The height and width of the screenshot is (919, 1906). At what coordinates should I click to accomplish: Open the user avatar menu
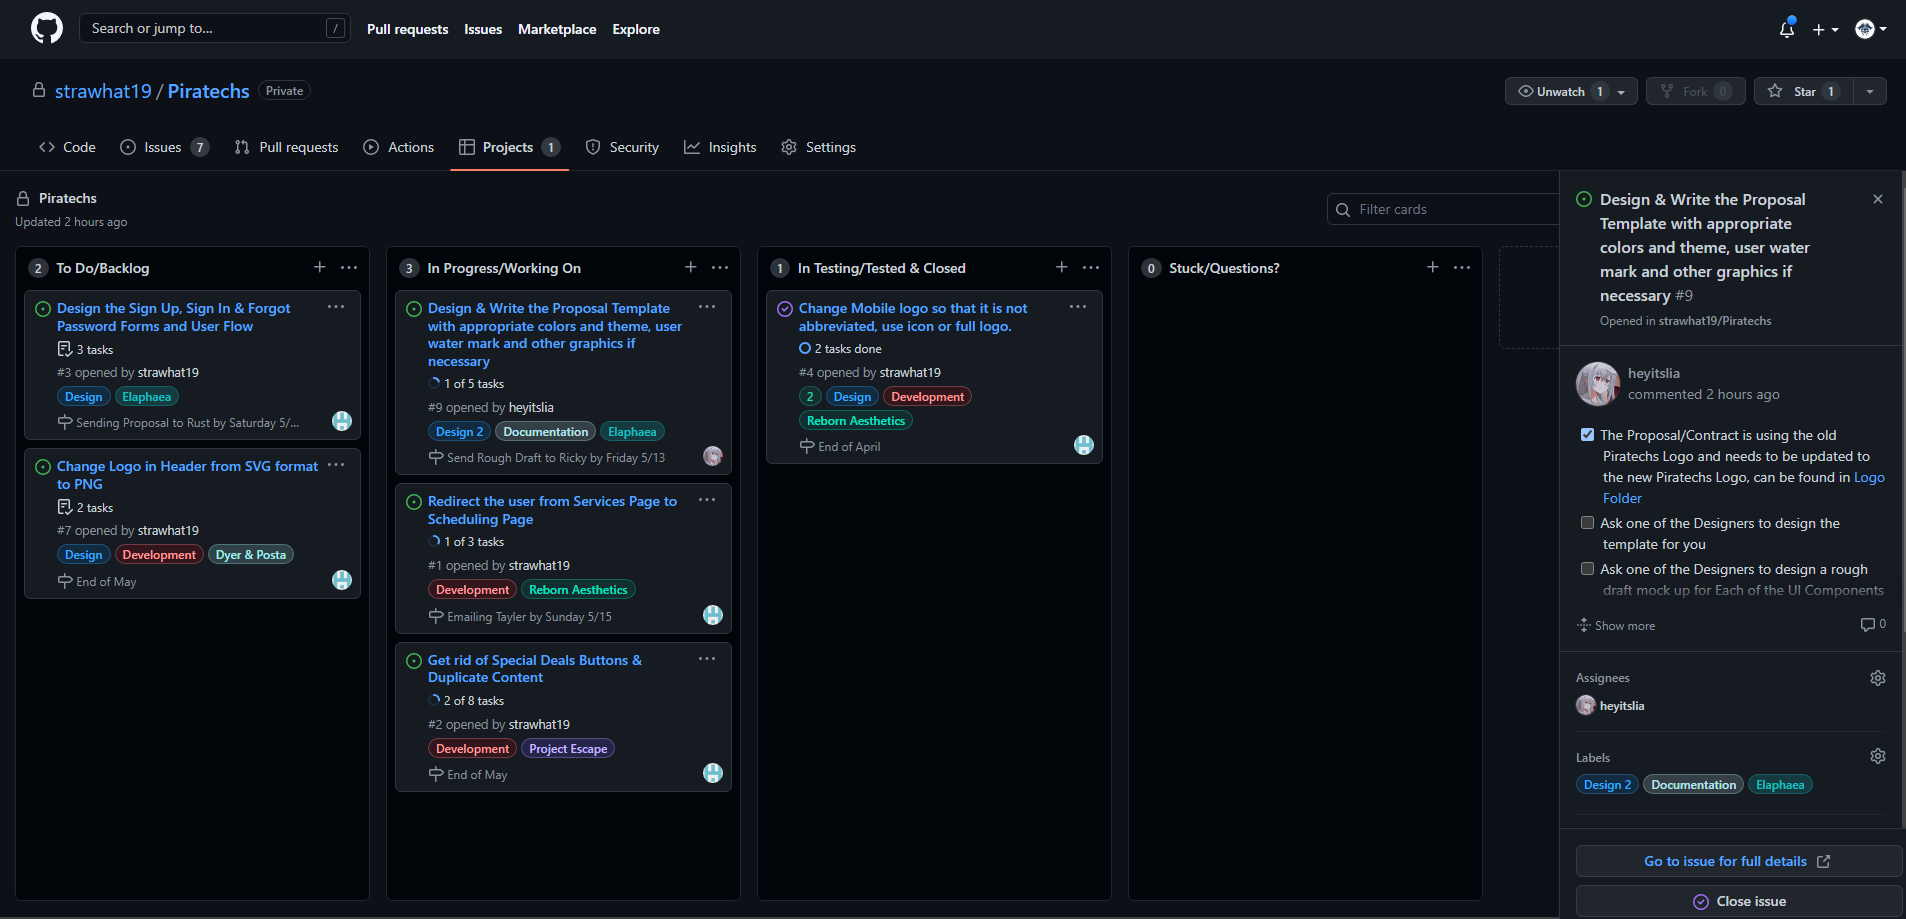pyautogui.click(x=1870, y=29)
